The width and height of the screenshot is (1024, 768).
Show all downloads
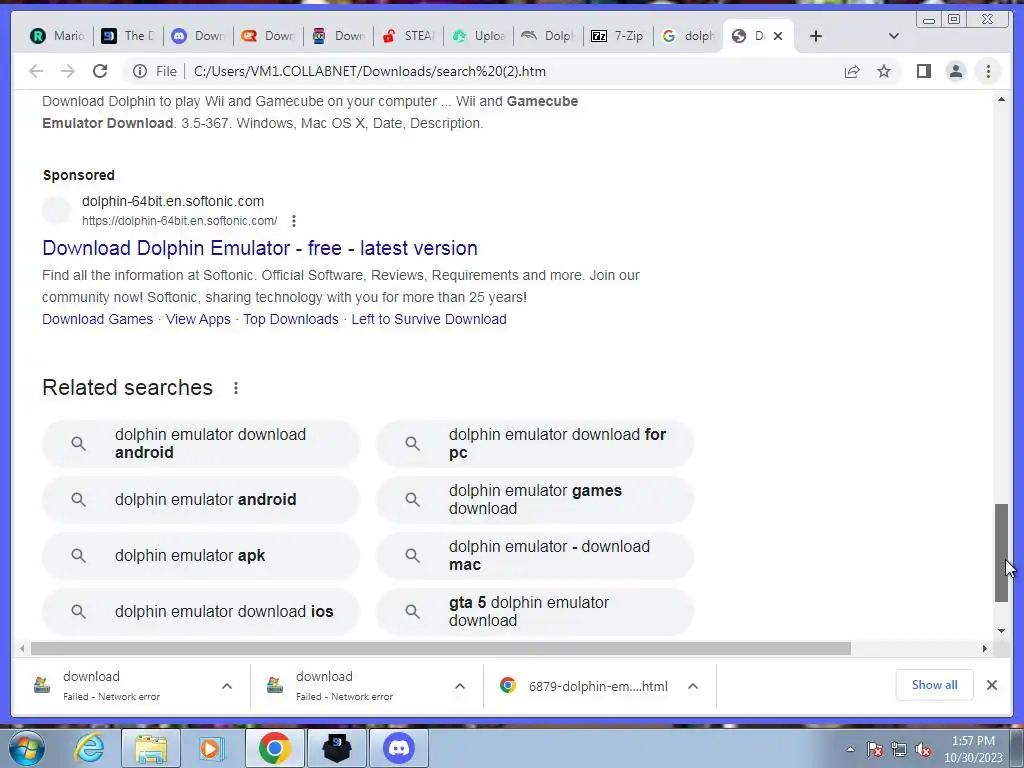[935, 685]
